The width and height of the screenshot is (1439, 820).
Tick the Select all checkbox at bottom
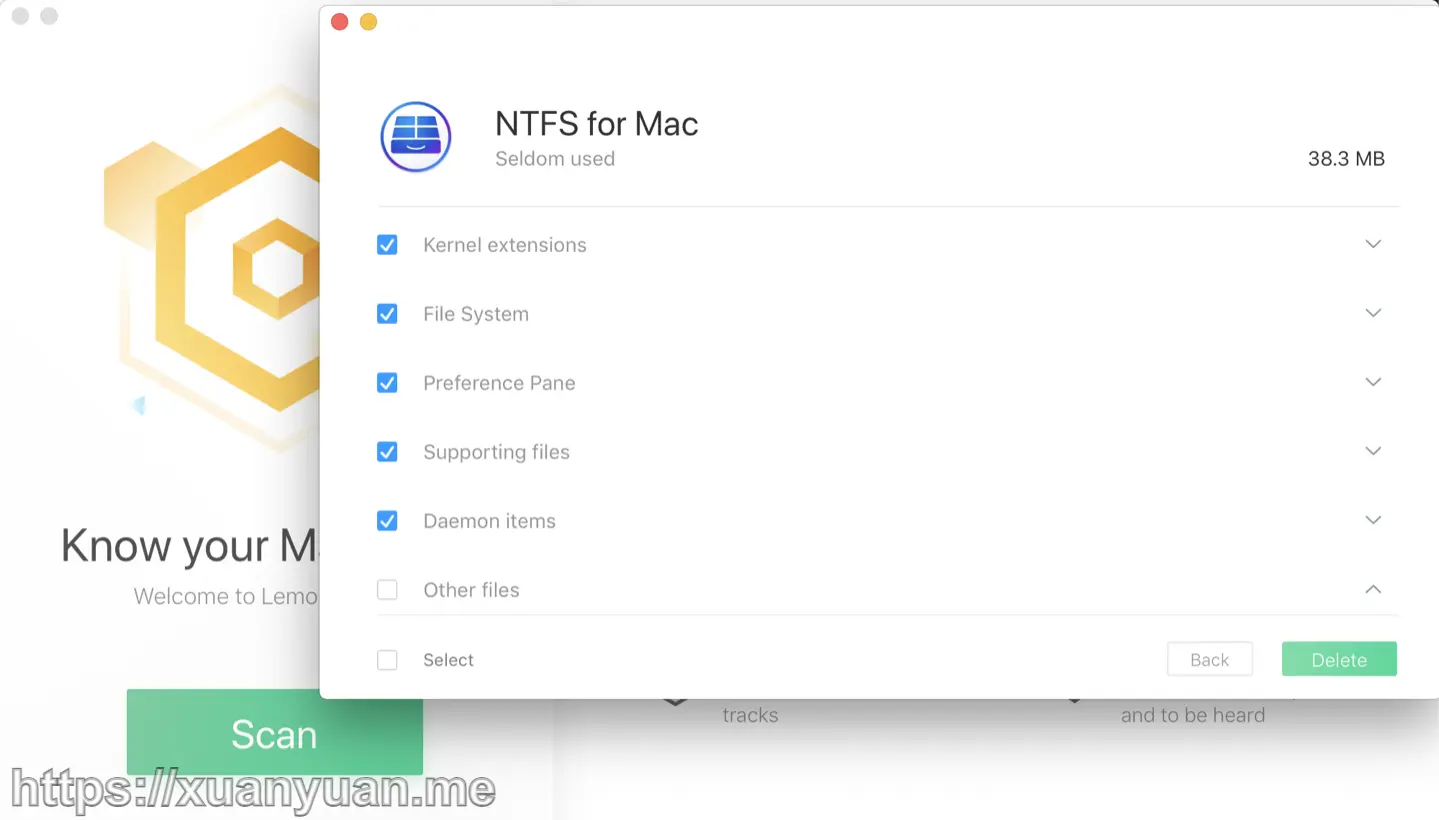pyautogui.click(x=387, y=660)
